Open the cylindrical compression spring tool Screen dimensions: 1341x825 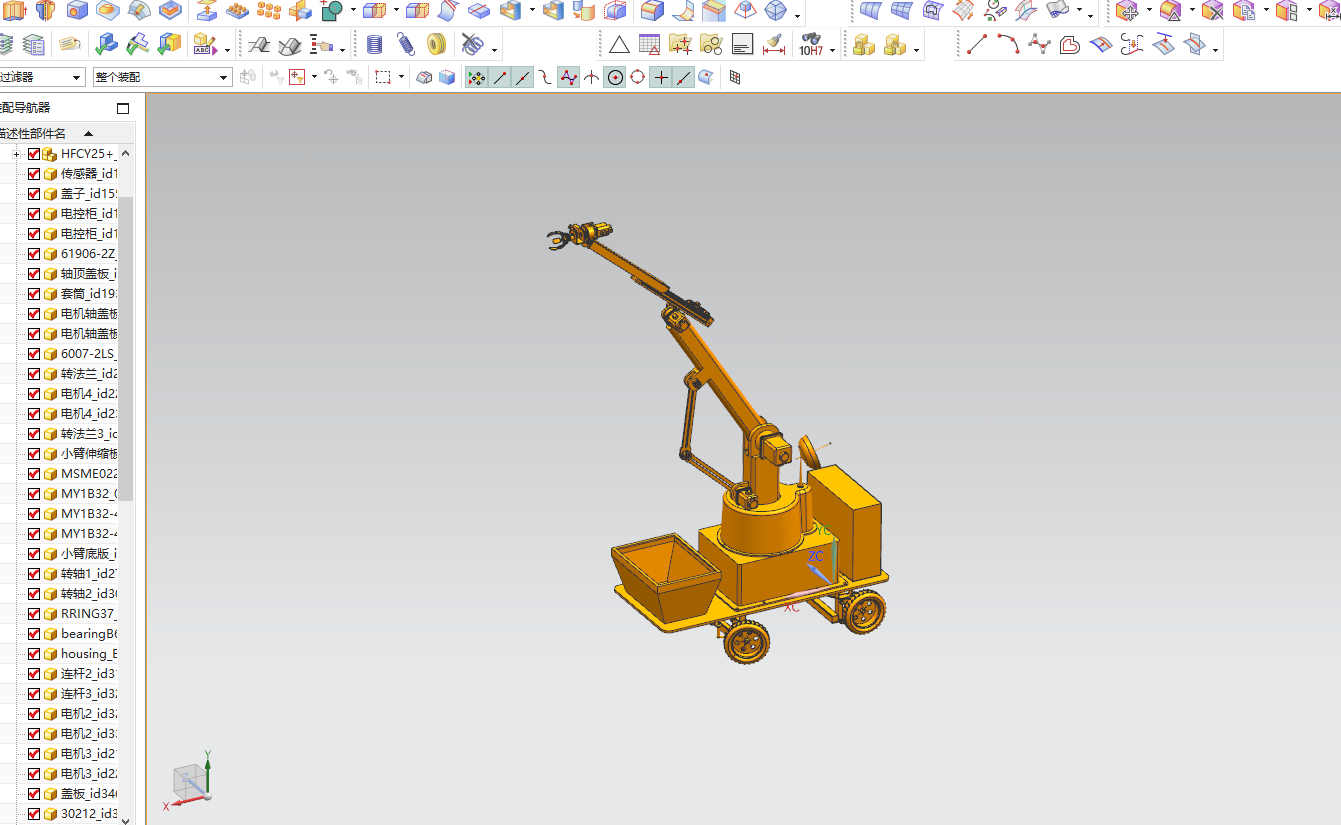coord(375,45)
